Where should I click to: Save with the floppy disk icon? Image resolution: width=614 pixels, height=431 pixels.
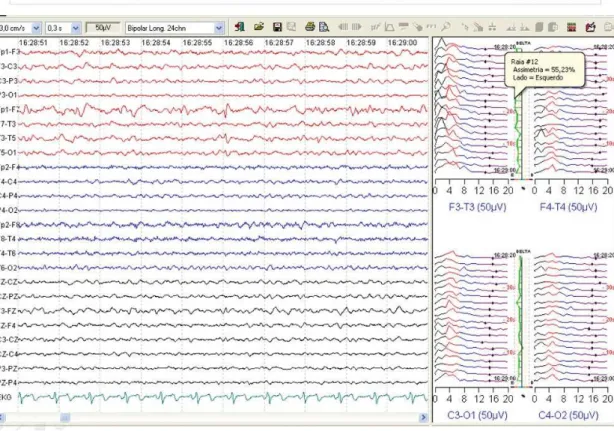[x=277, y=27]
